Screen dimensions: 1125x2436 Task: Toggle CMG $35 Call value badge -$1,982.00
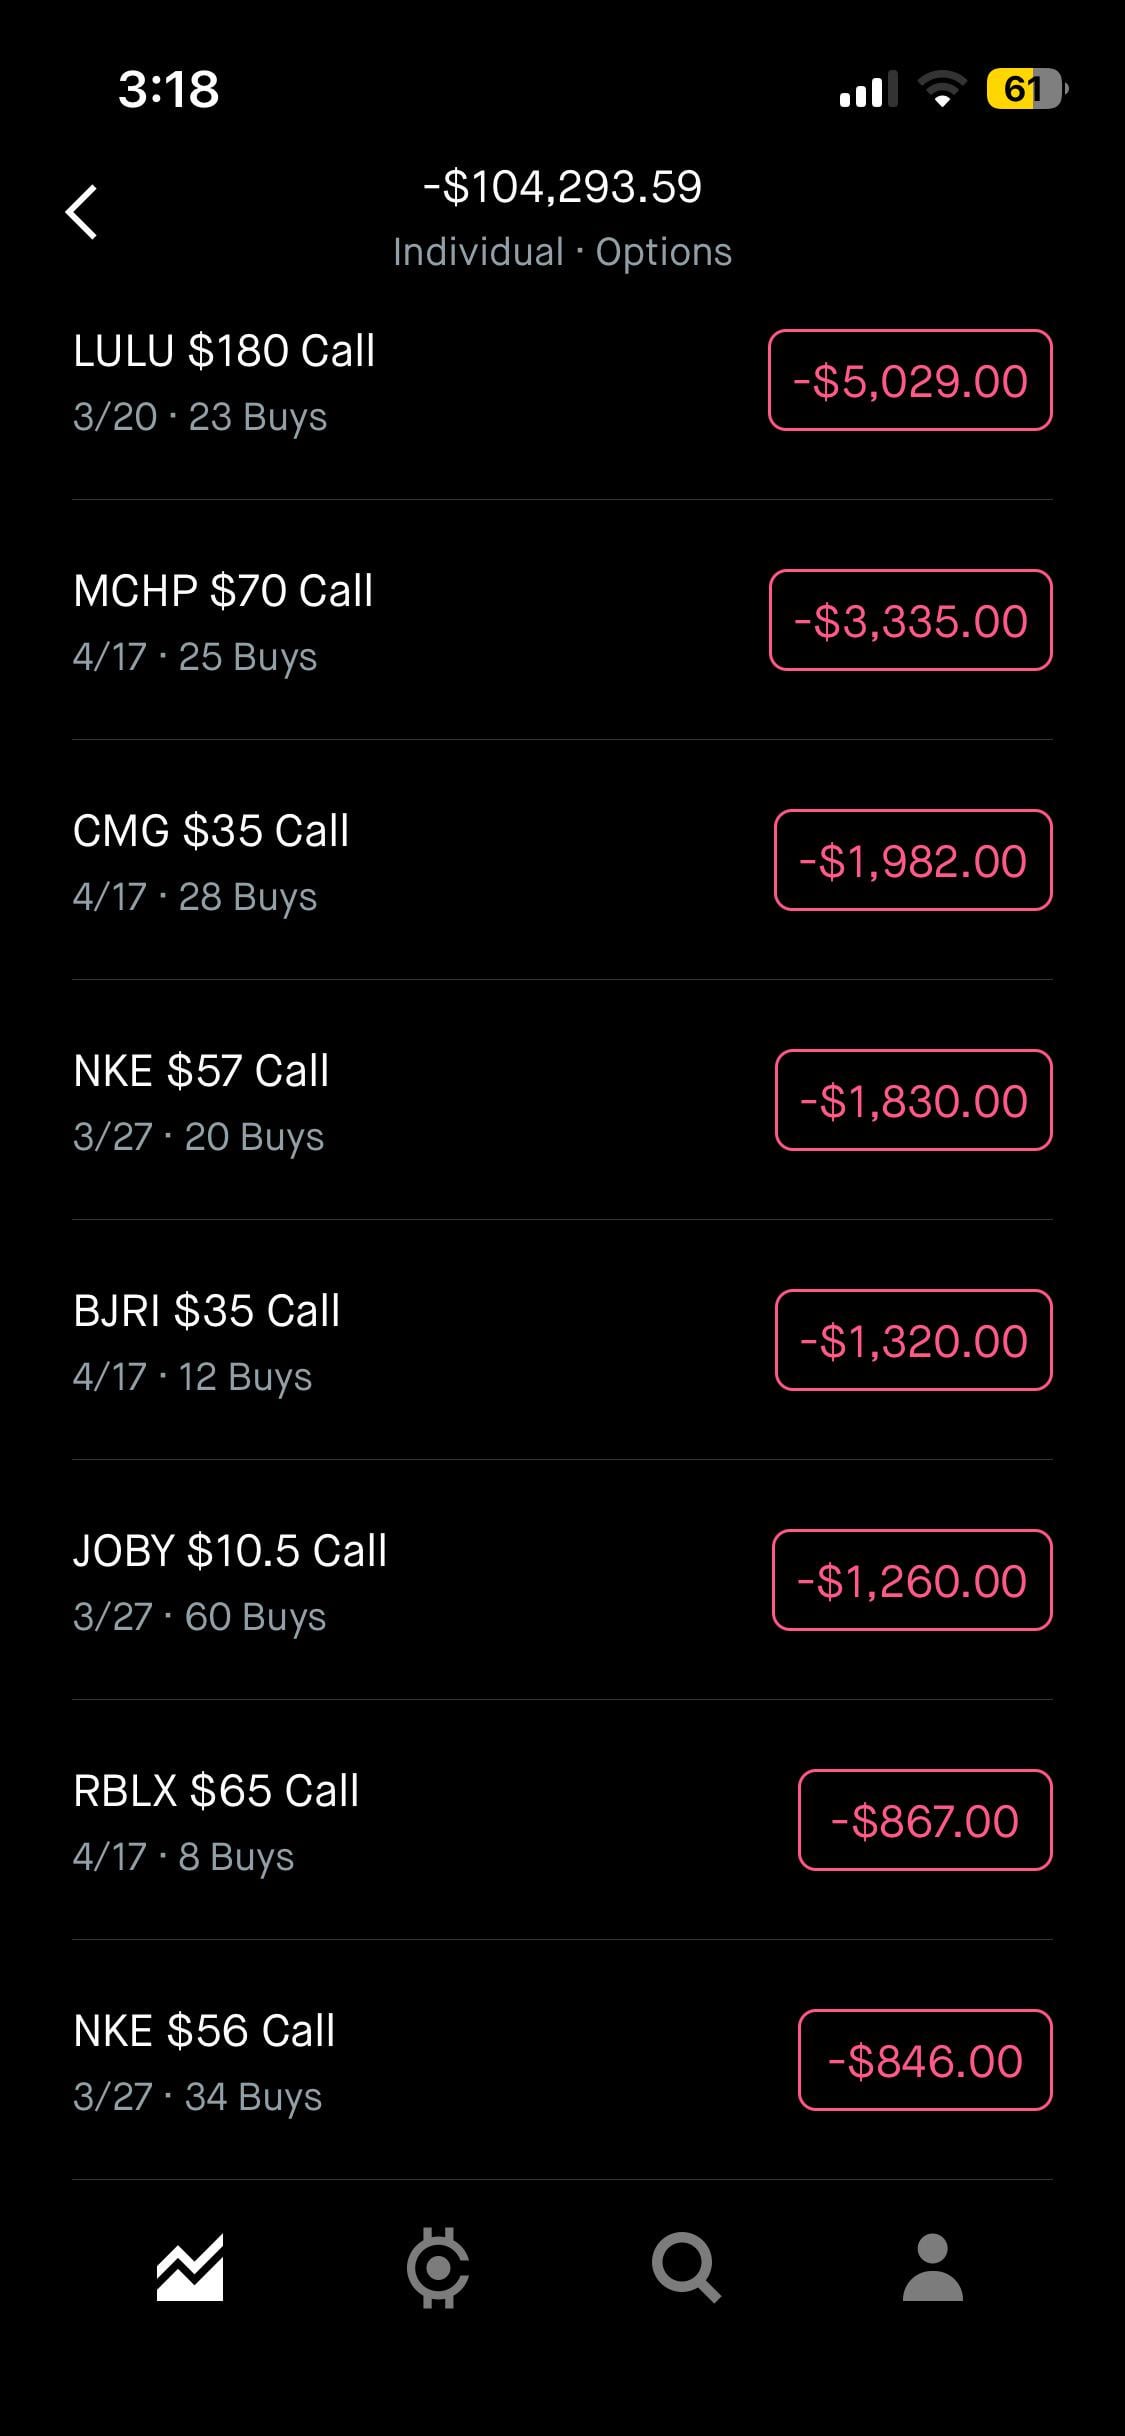point(913,861)
